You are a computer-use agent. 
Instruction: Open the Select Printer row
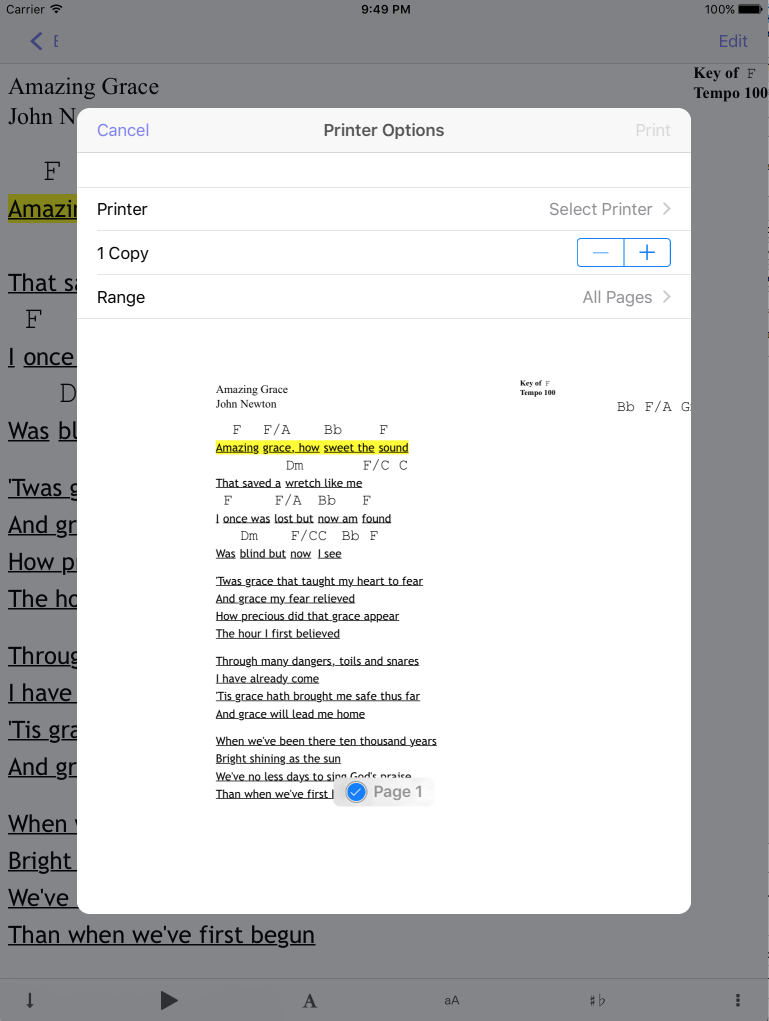384,209
